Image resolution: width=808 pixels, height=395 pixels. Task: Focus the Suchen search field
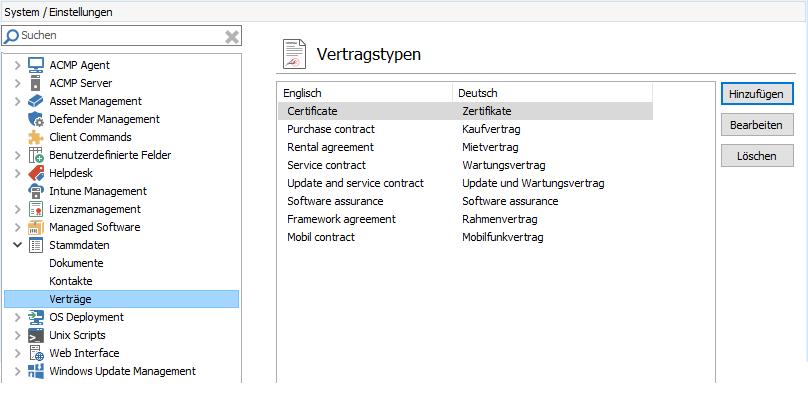(x=121, y=36)
